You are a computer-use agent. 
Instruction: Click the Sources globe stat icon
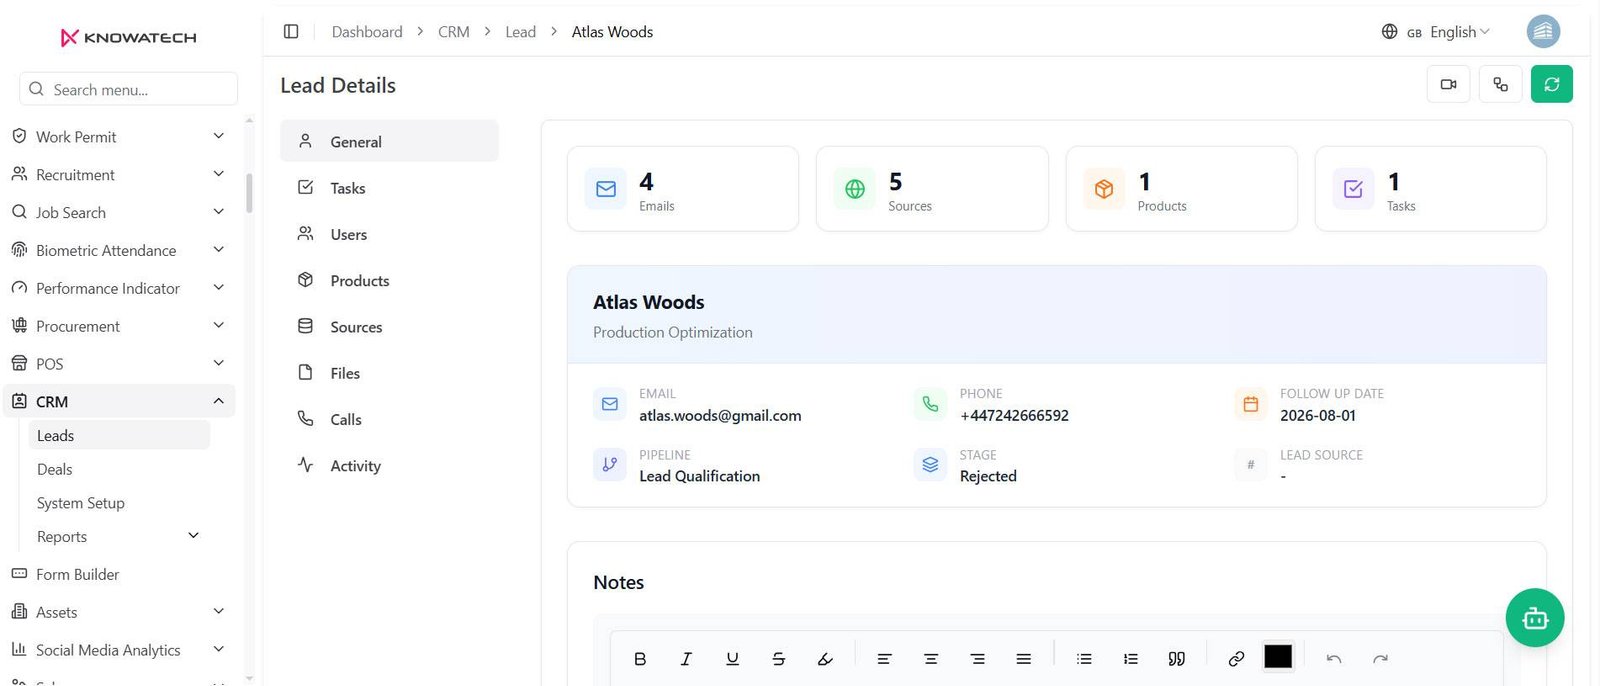(x=855, y=189)
